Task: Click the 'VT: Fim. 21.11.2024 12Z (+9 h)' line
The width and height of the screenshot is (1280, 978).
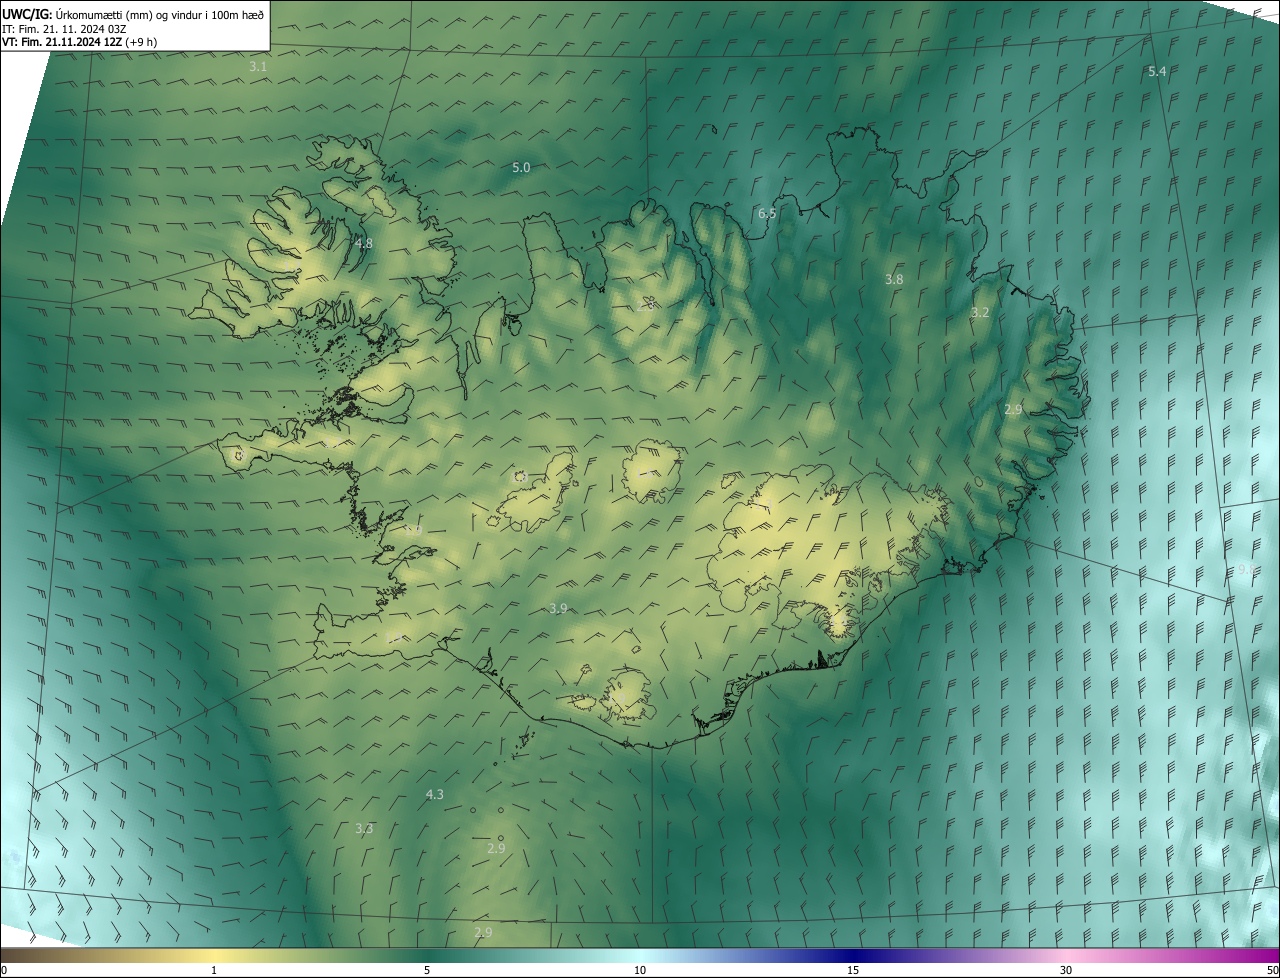Action: 80,42
